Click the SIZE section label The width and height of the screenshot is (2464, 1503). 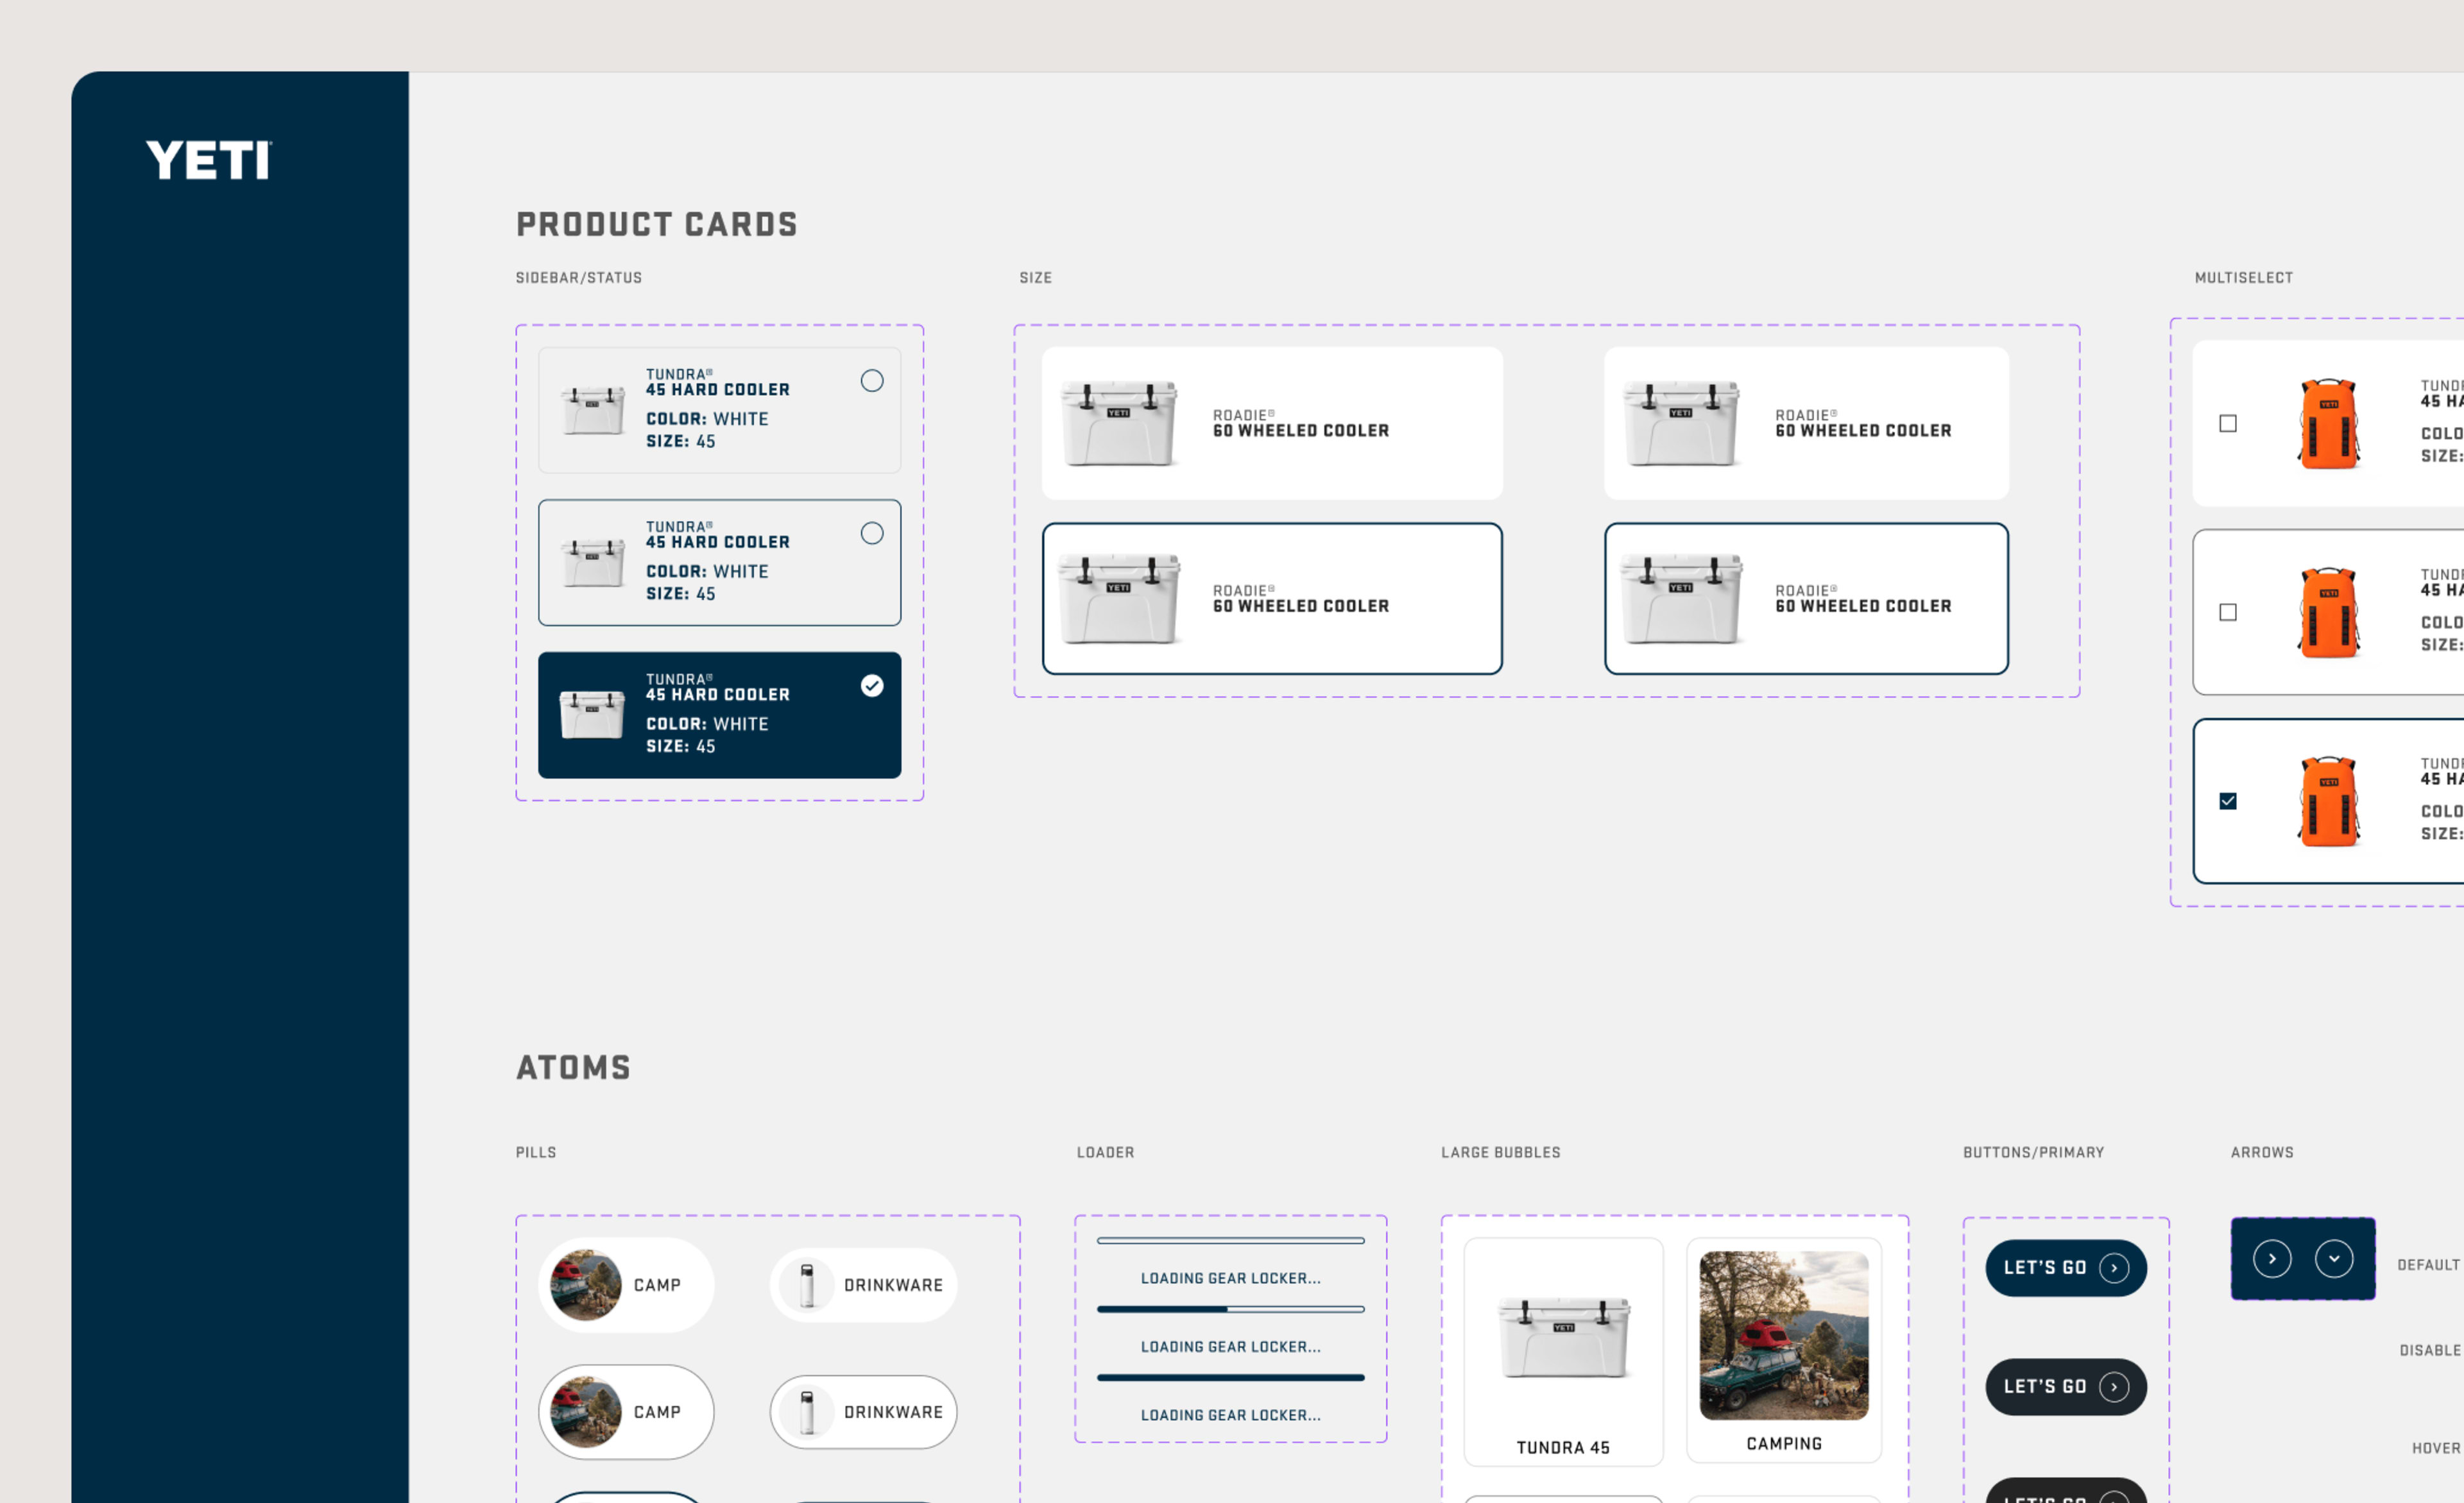[1035, 278]
